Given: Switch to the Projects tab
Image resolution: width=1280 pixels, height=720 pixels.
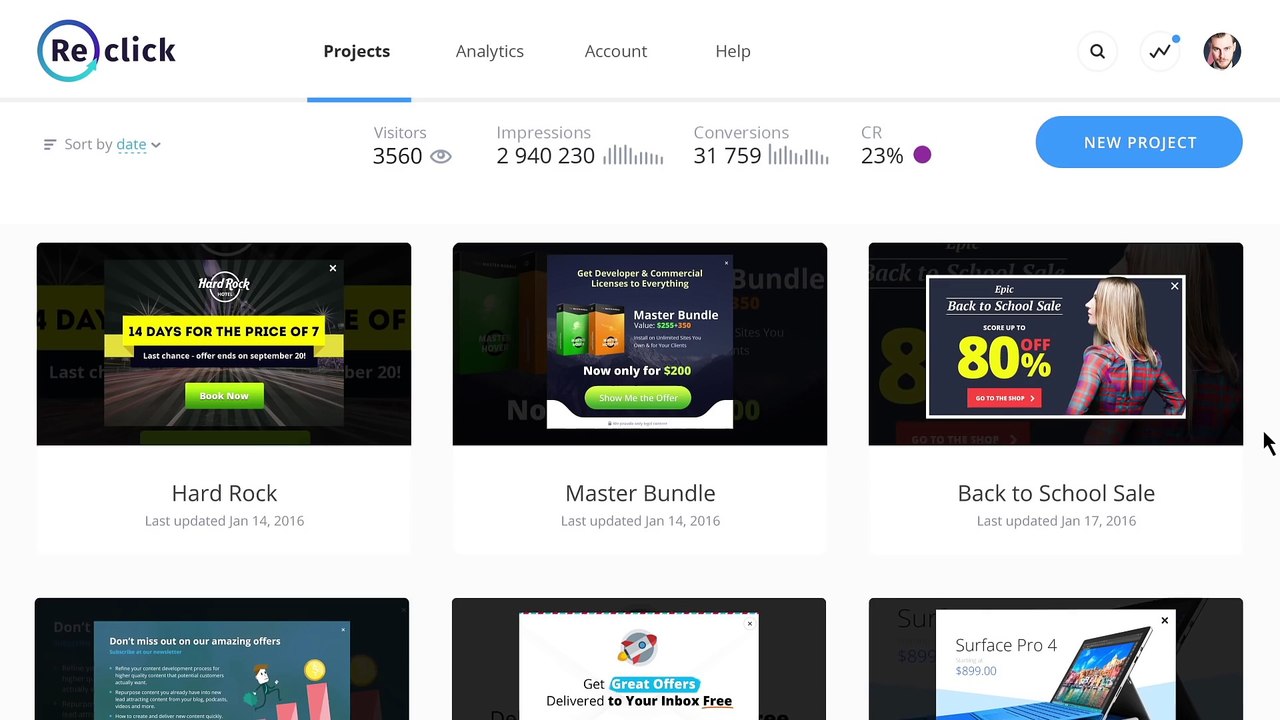Looking at the screenshot, I should pyautogui.click(x=357, y=51).
